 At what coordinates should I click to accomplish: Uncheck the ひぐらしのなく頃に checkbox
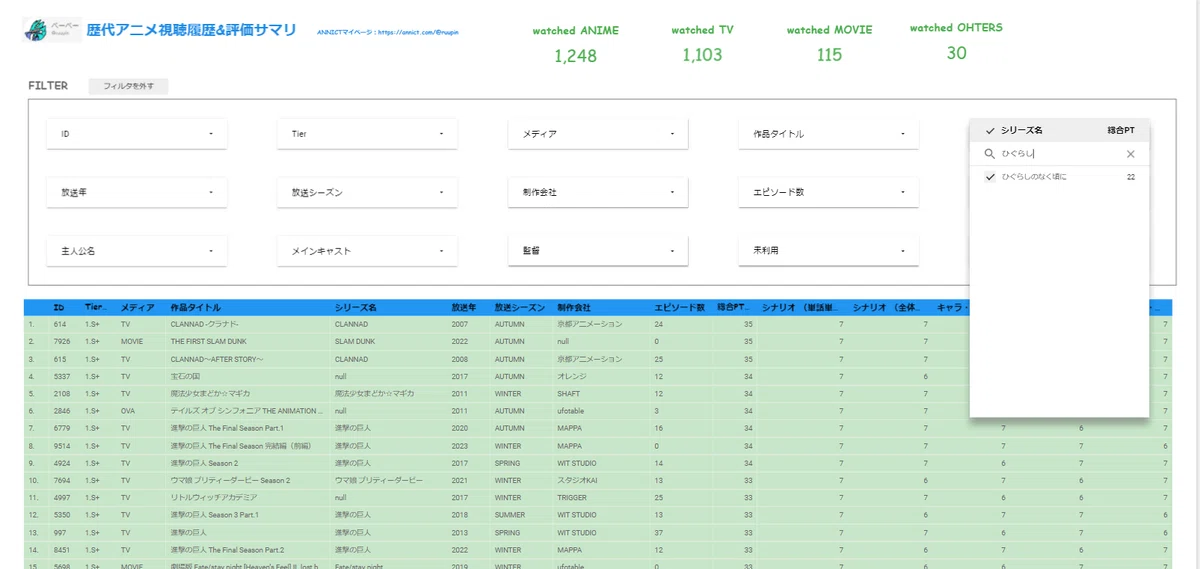[990, 176]
